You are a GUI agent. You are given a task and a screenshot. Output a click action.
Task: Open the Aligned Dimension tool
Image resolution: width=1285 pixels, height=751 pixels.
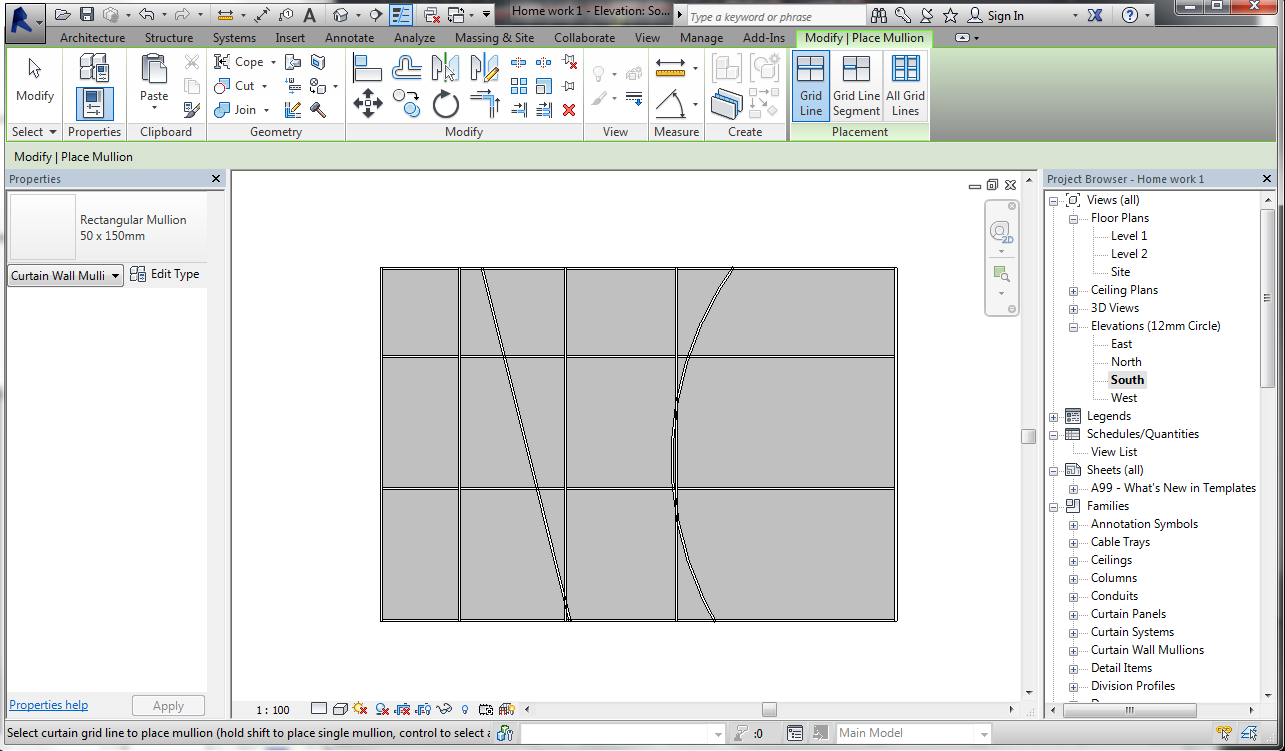pos(669,68)
